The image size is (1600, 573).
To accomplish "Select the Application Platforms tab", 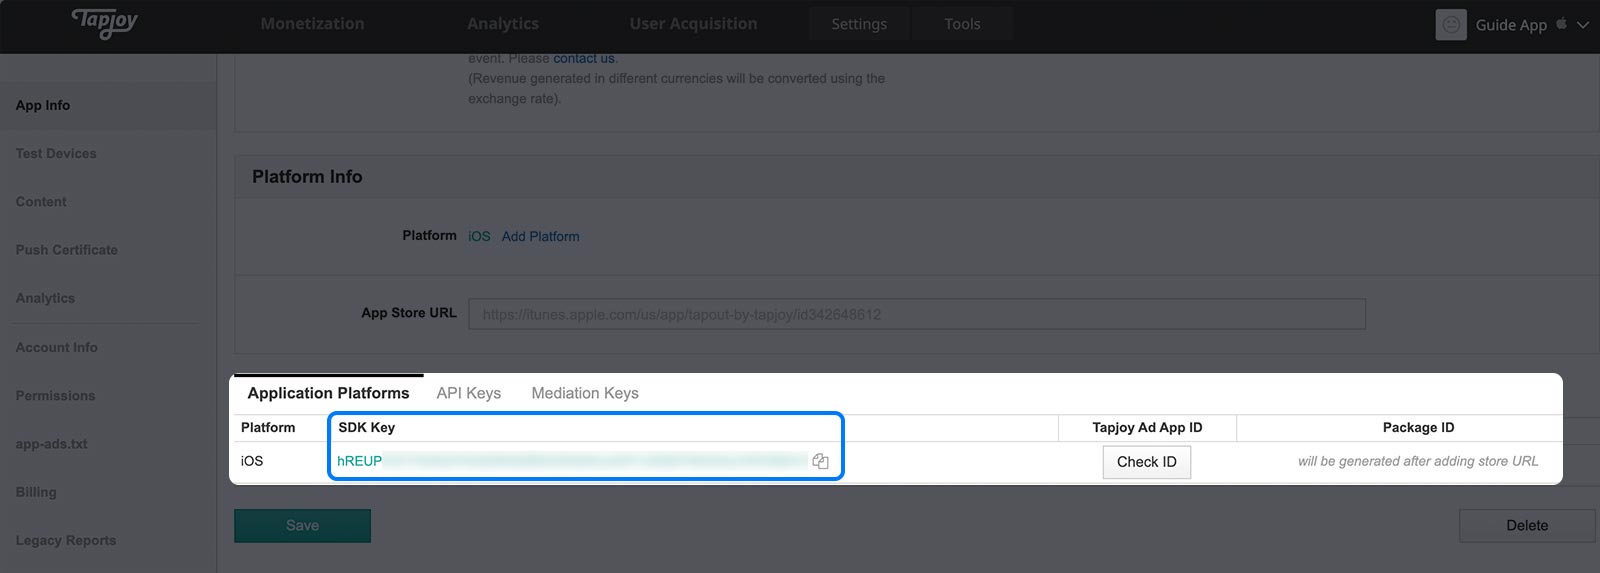I will click(329, 393).
